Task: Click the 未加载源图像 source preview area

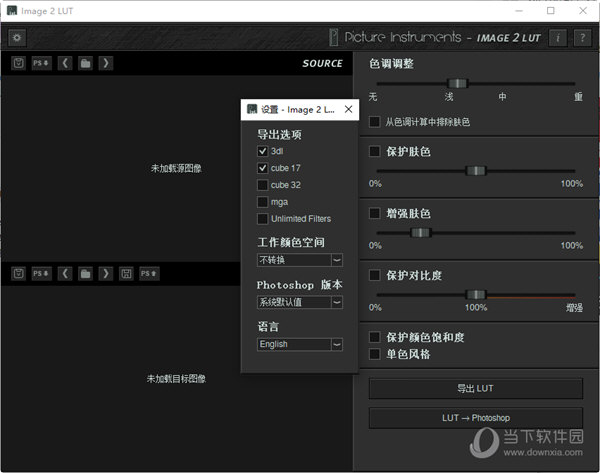Action: point(176,168)
